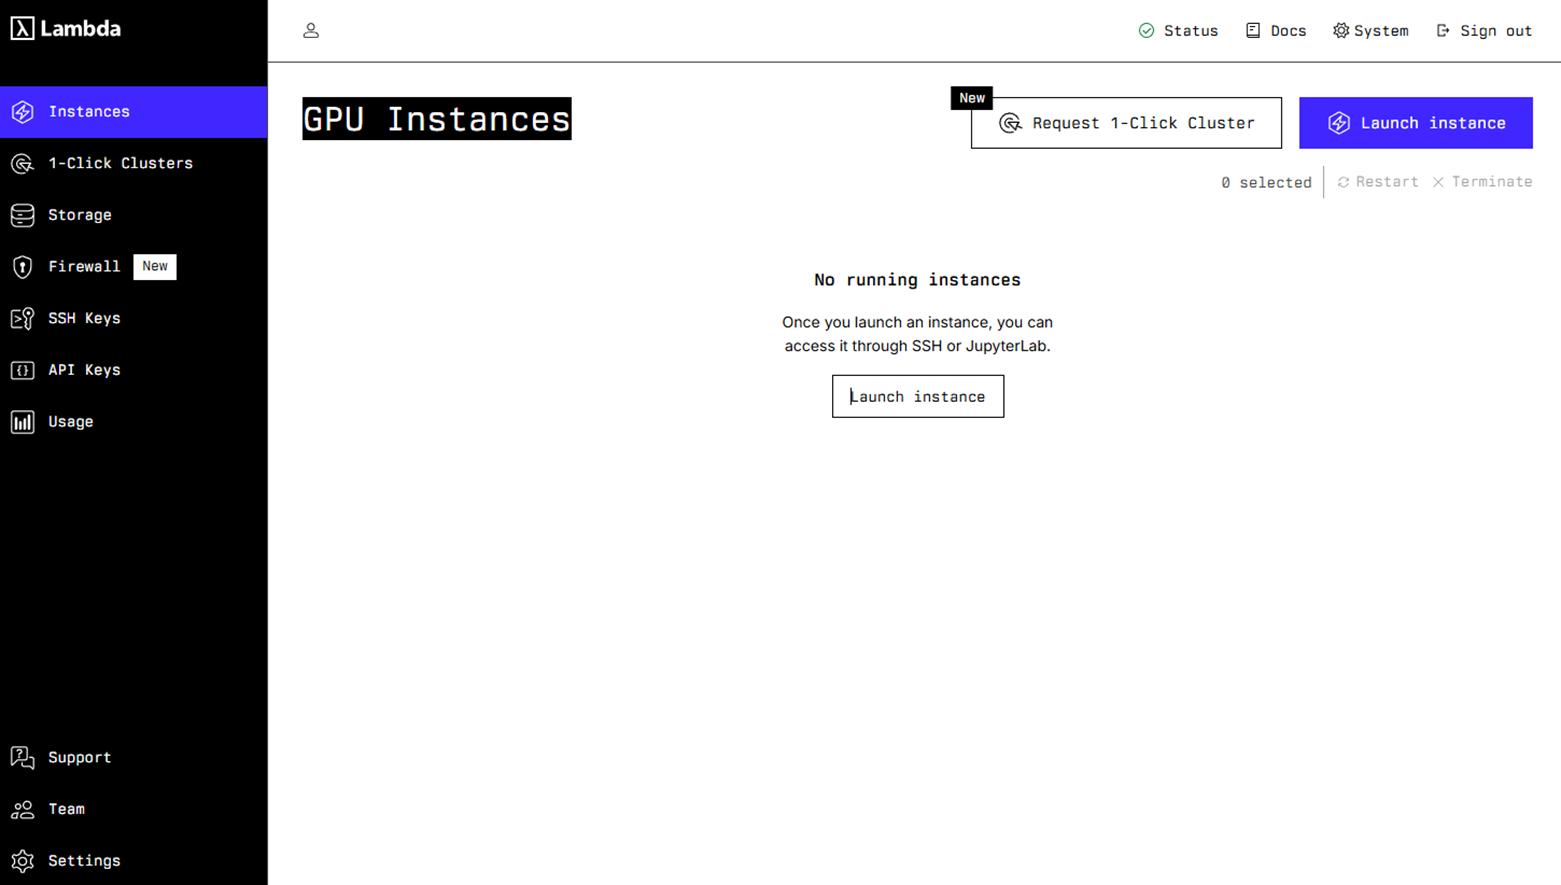The image size is (1561, 885).
Task: Click the Sign out door icon
Action: coord(1443,31)
